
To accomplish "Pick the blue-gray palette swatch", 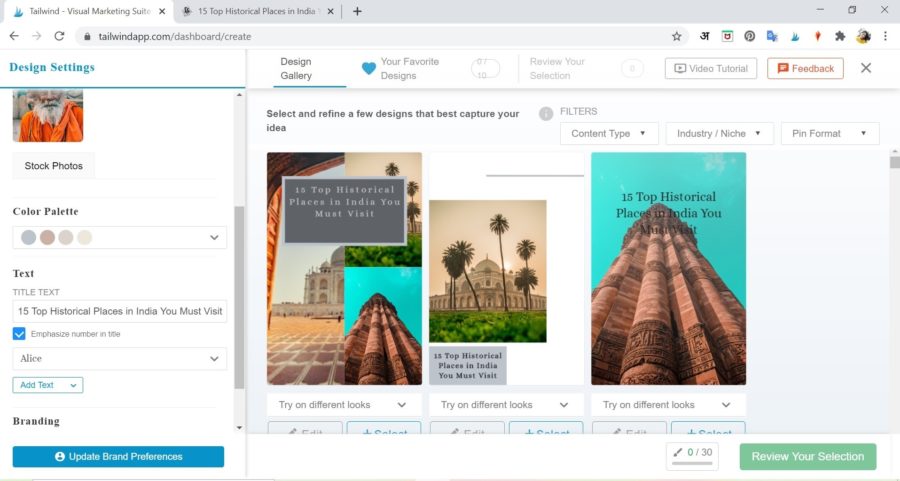I will tap(29, 237).
